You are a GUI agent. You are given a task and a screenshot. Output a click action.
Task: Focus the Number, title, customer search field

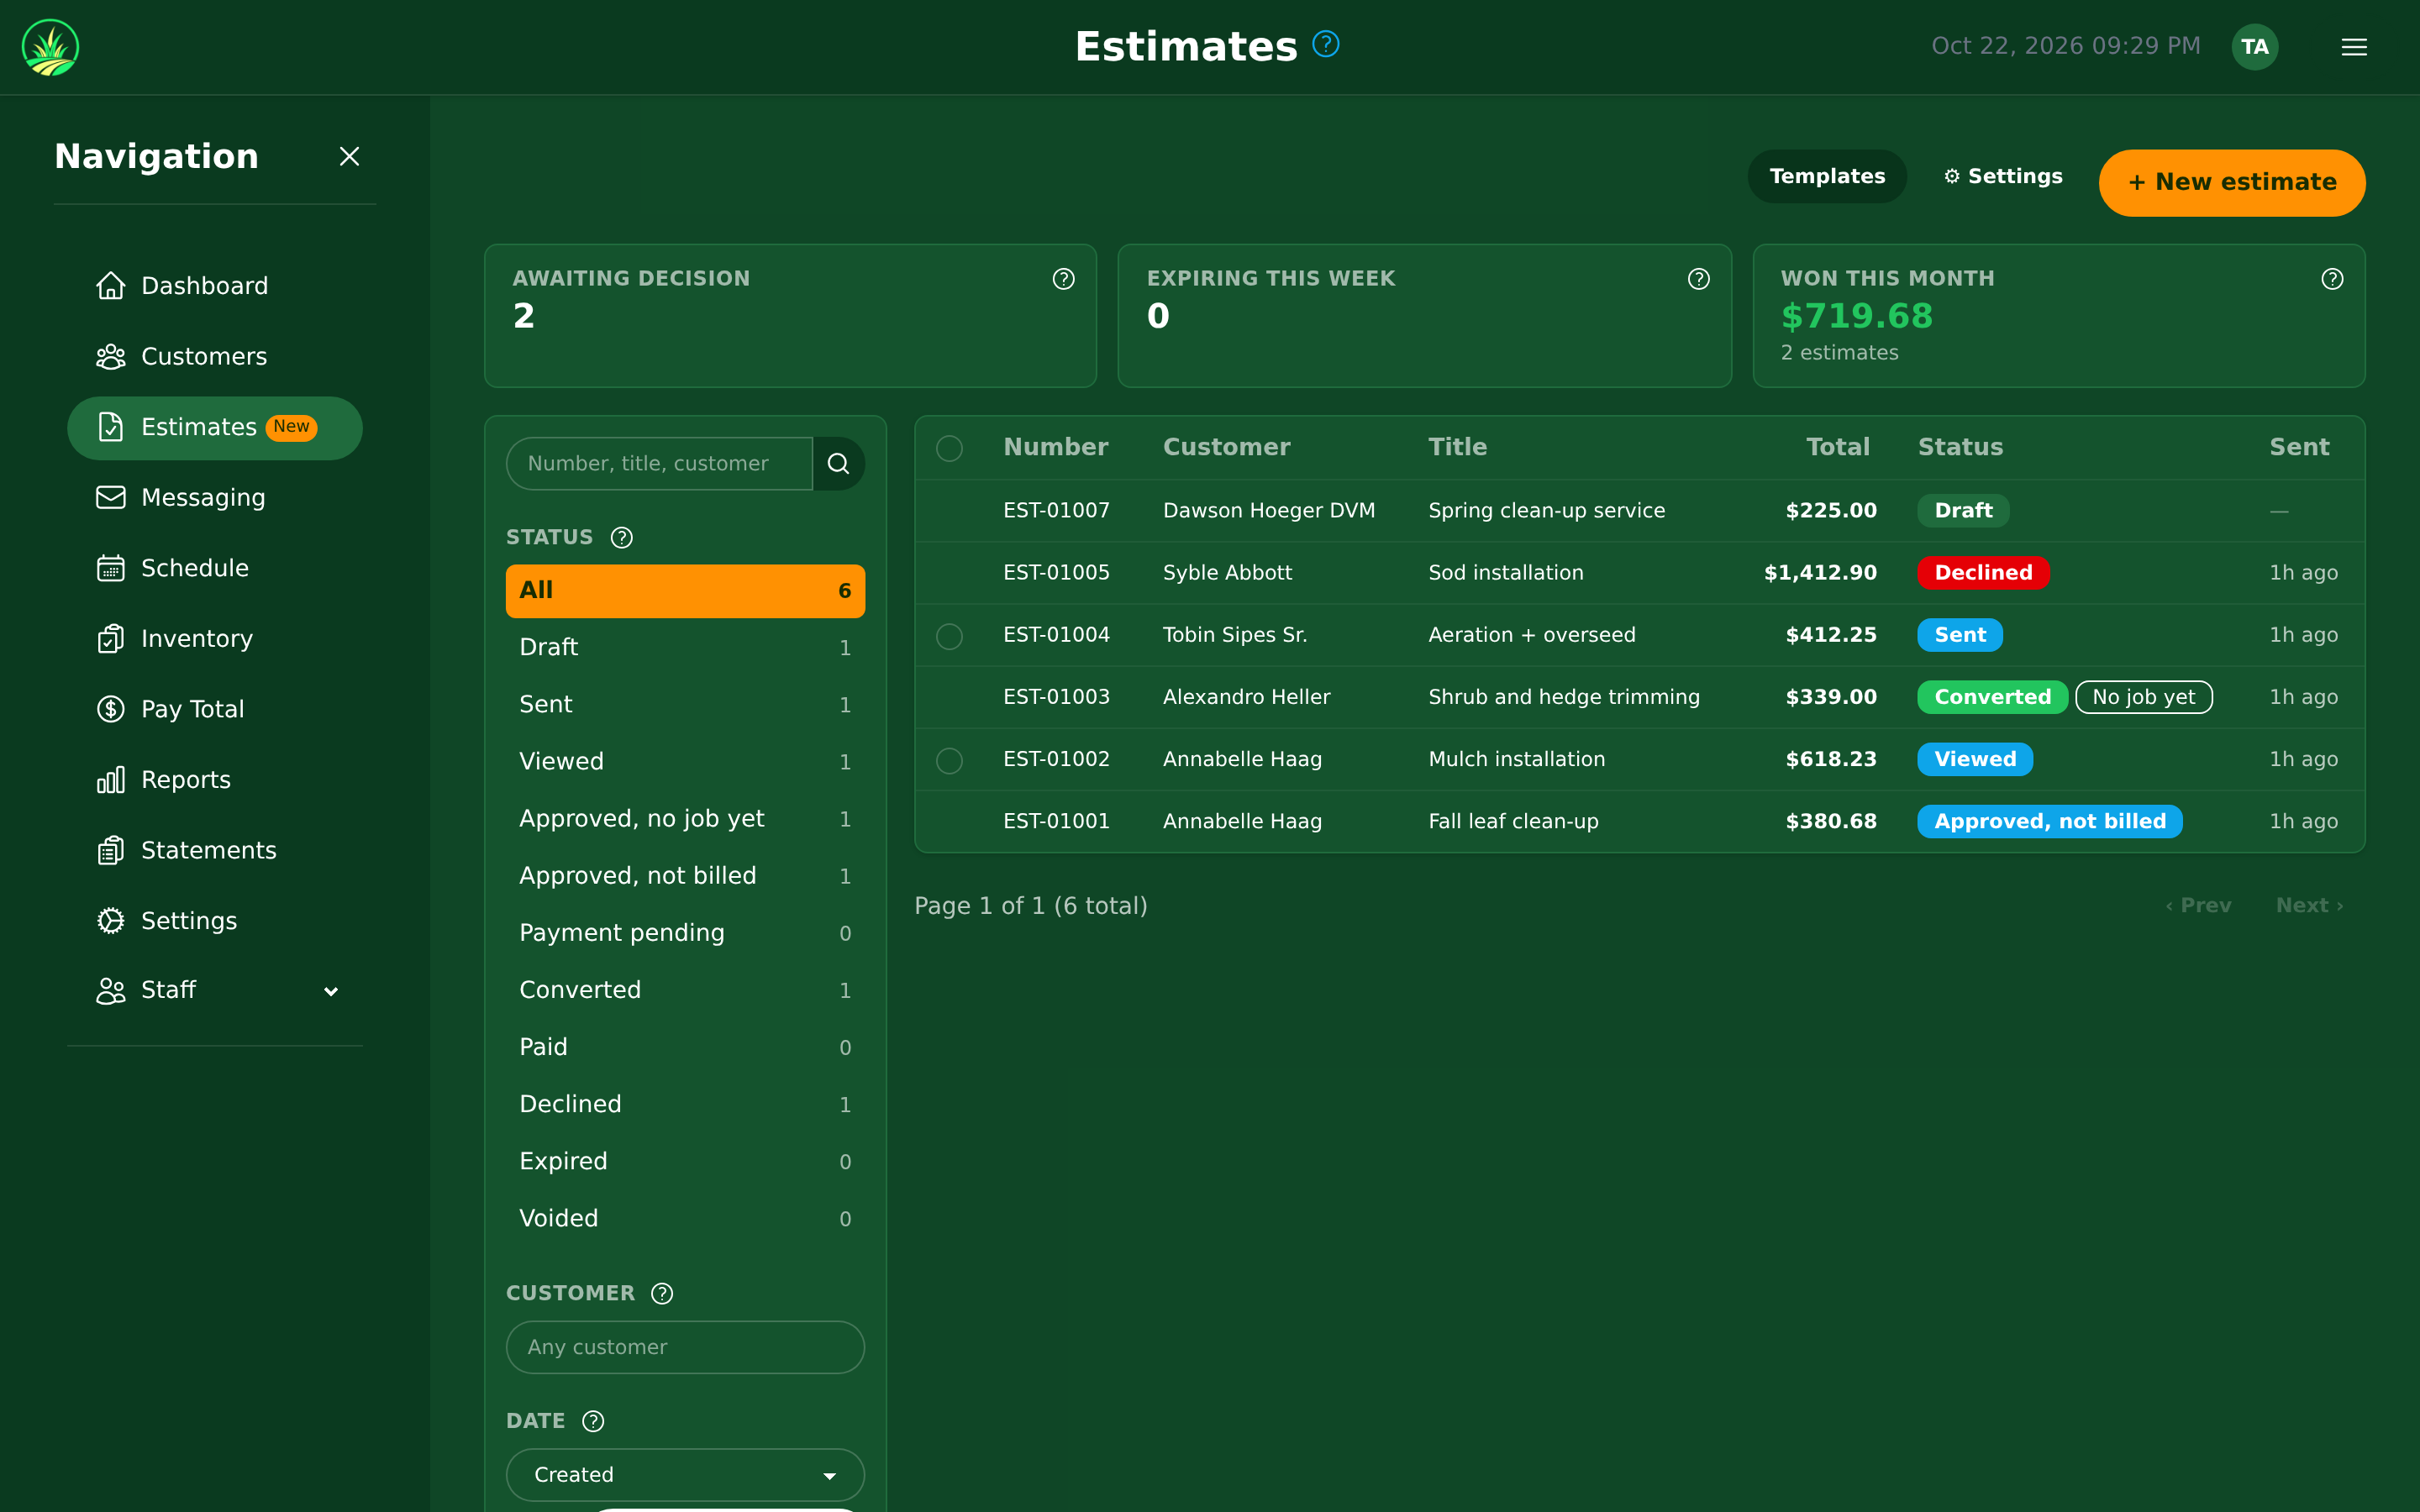[x=660, y=464]
